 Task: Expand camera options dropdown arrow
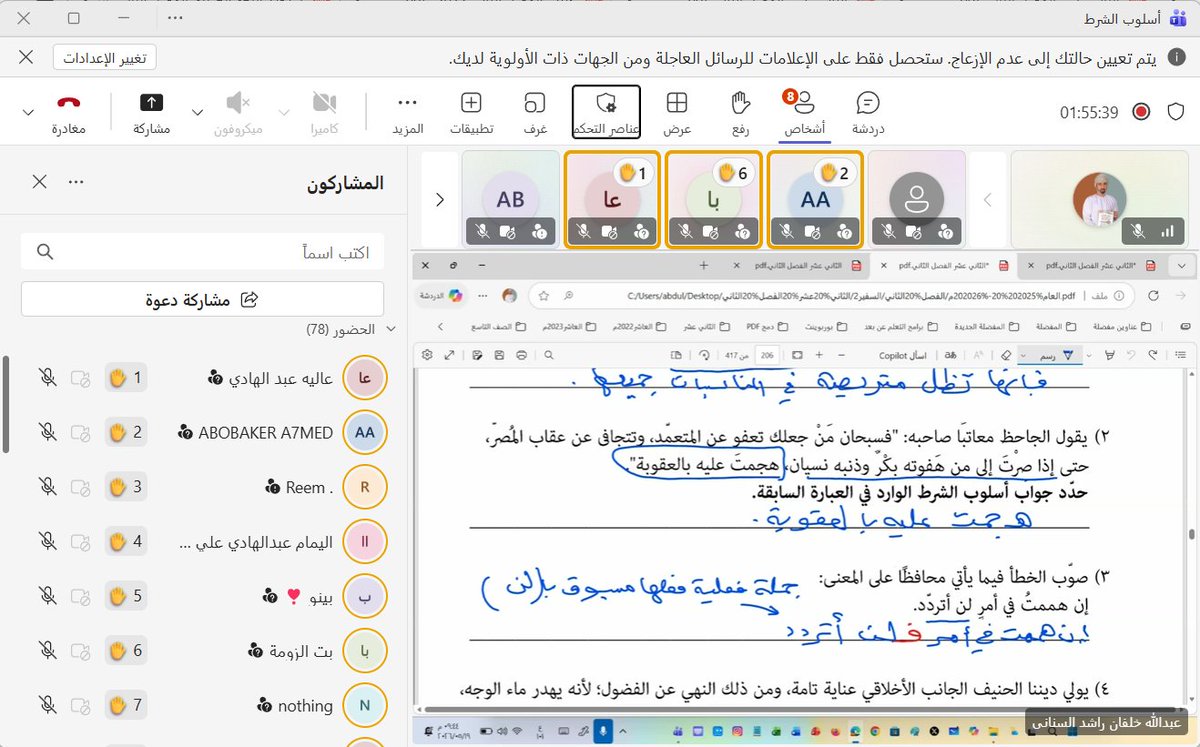[x=283, y=111]
